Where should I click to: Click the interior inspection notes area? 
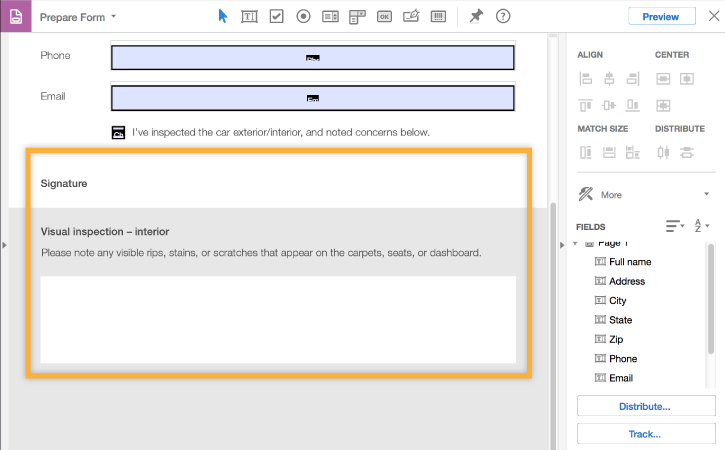pyautogui.click(x=278, y=320)
